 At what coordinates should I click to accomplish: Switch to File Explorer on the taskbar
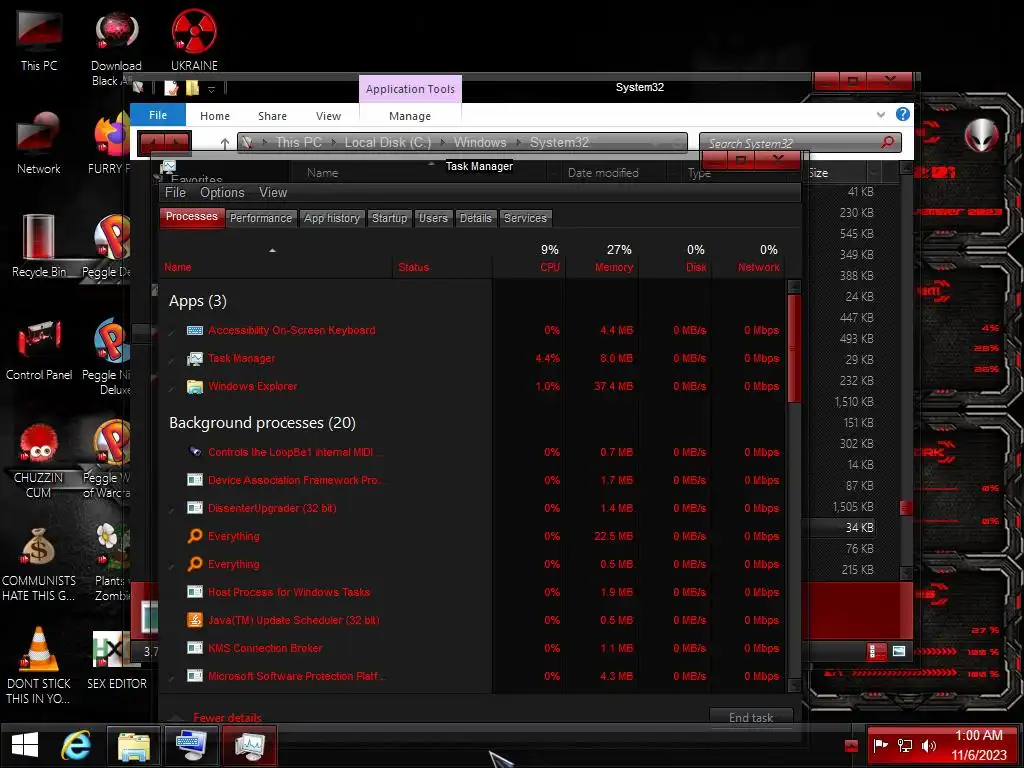pos(134,745)
